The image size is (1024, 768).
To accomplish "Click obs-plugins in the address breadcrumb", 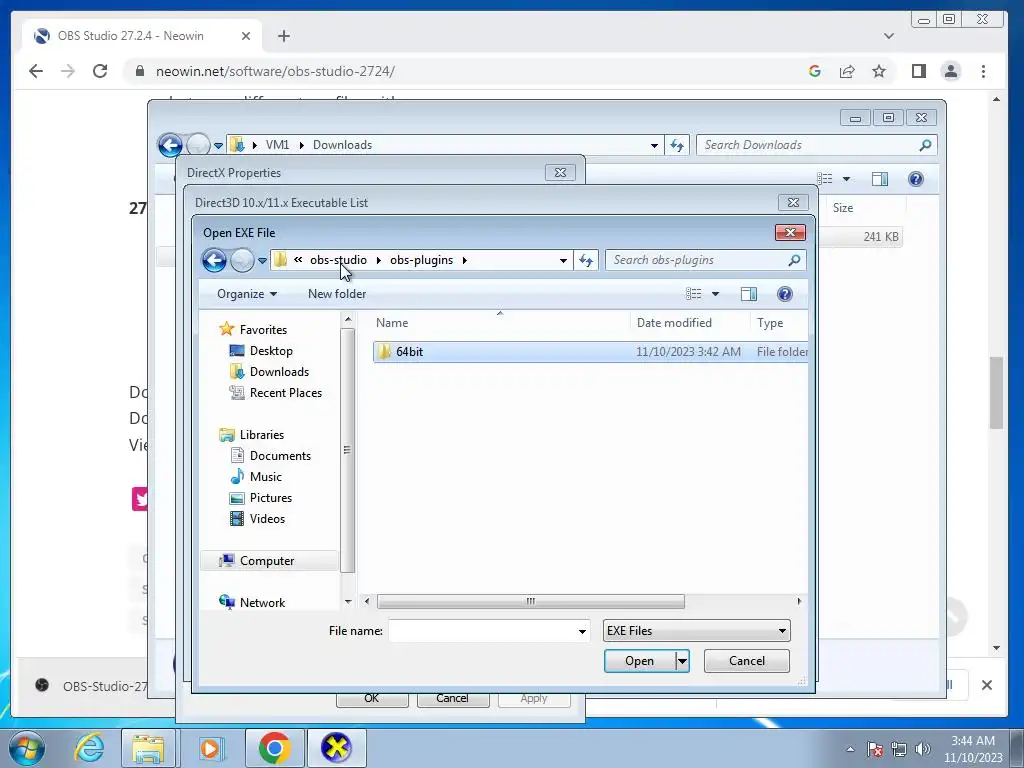I will coord(421,260).
